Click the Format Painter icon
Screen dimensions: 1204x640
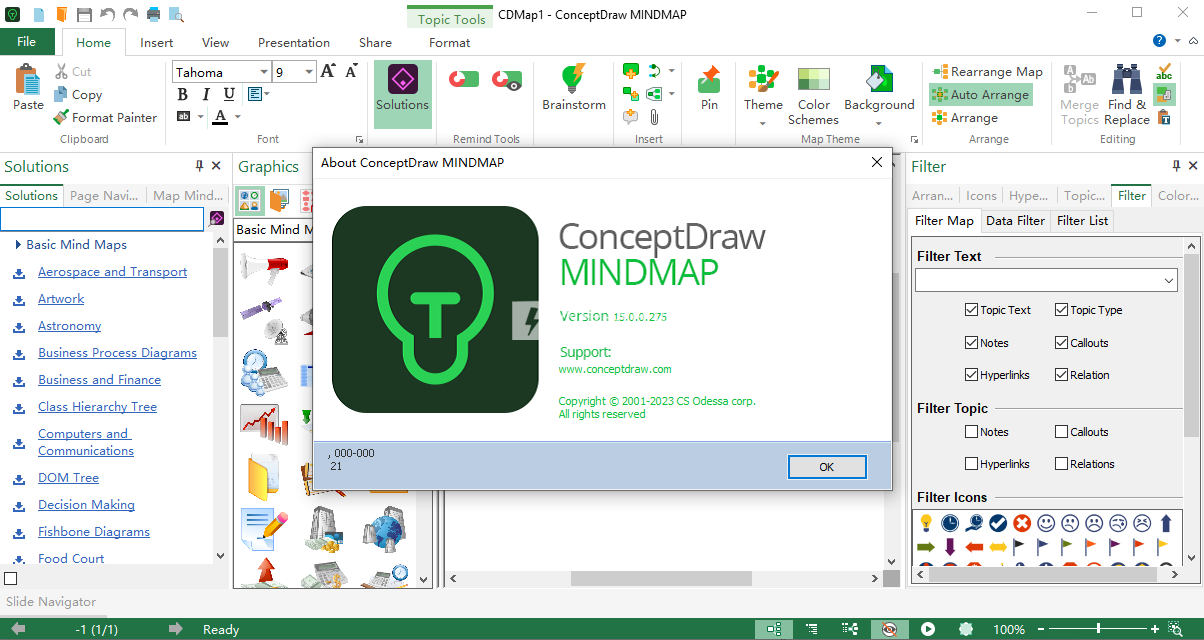pos(62,117)
